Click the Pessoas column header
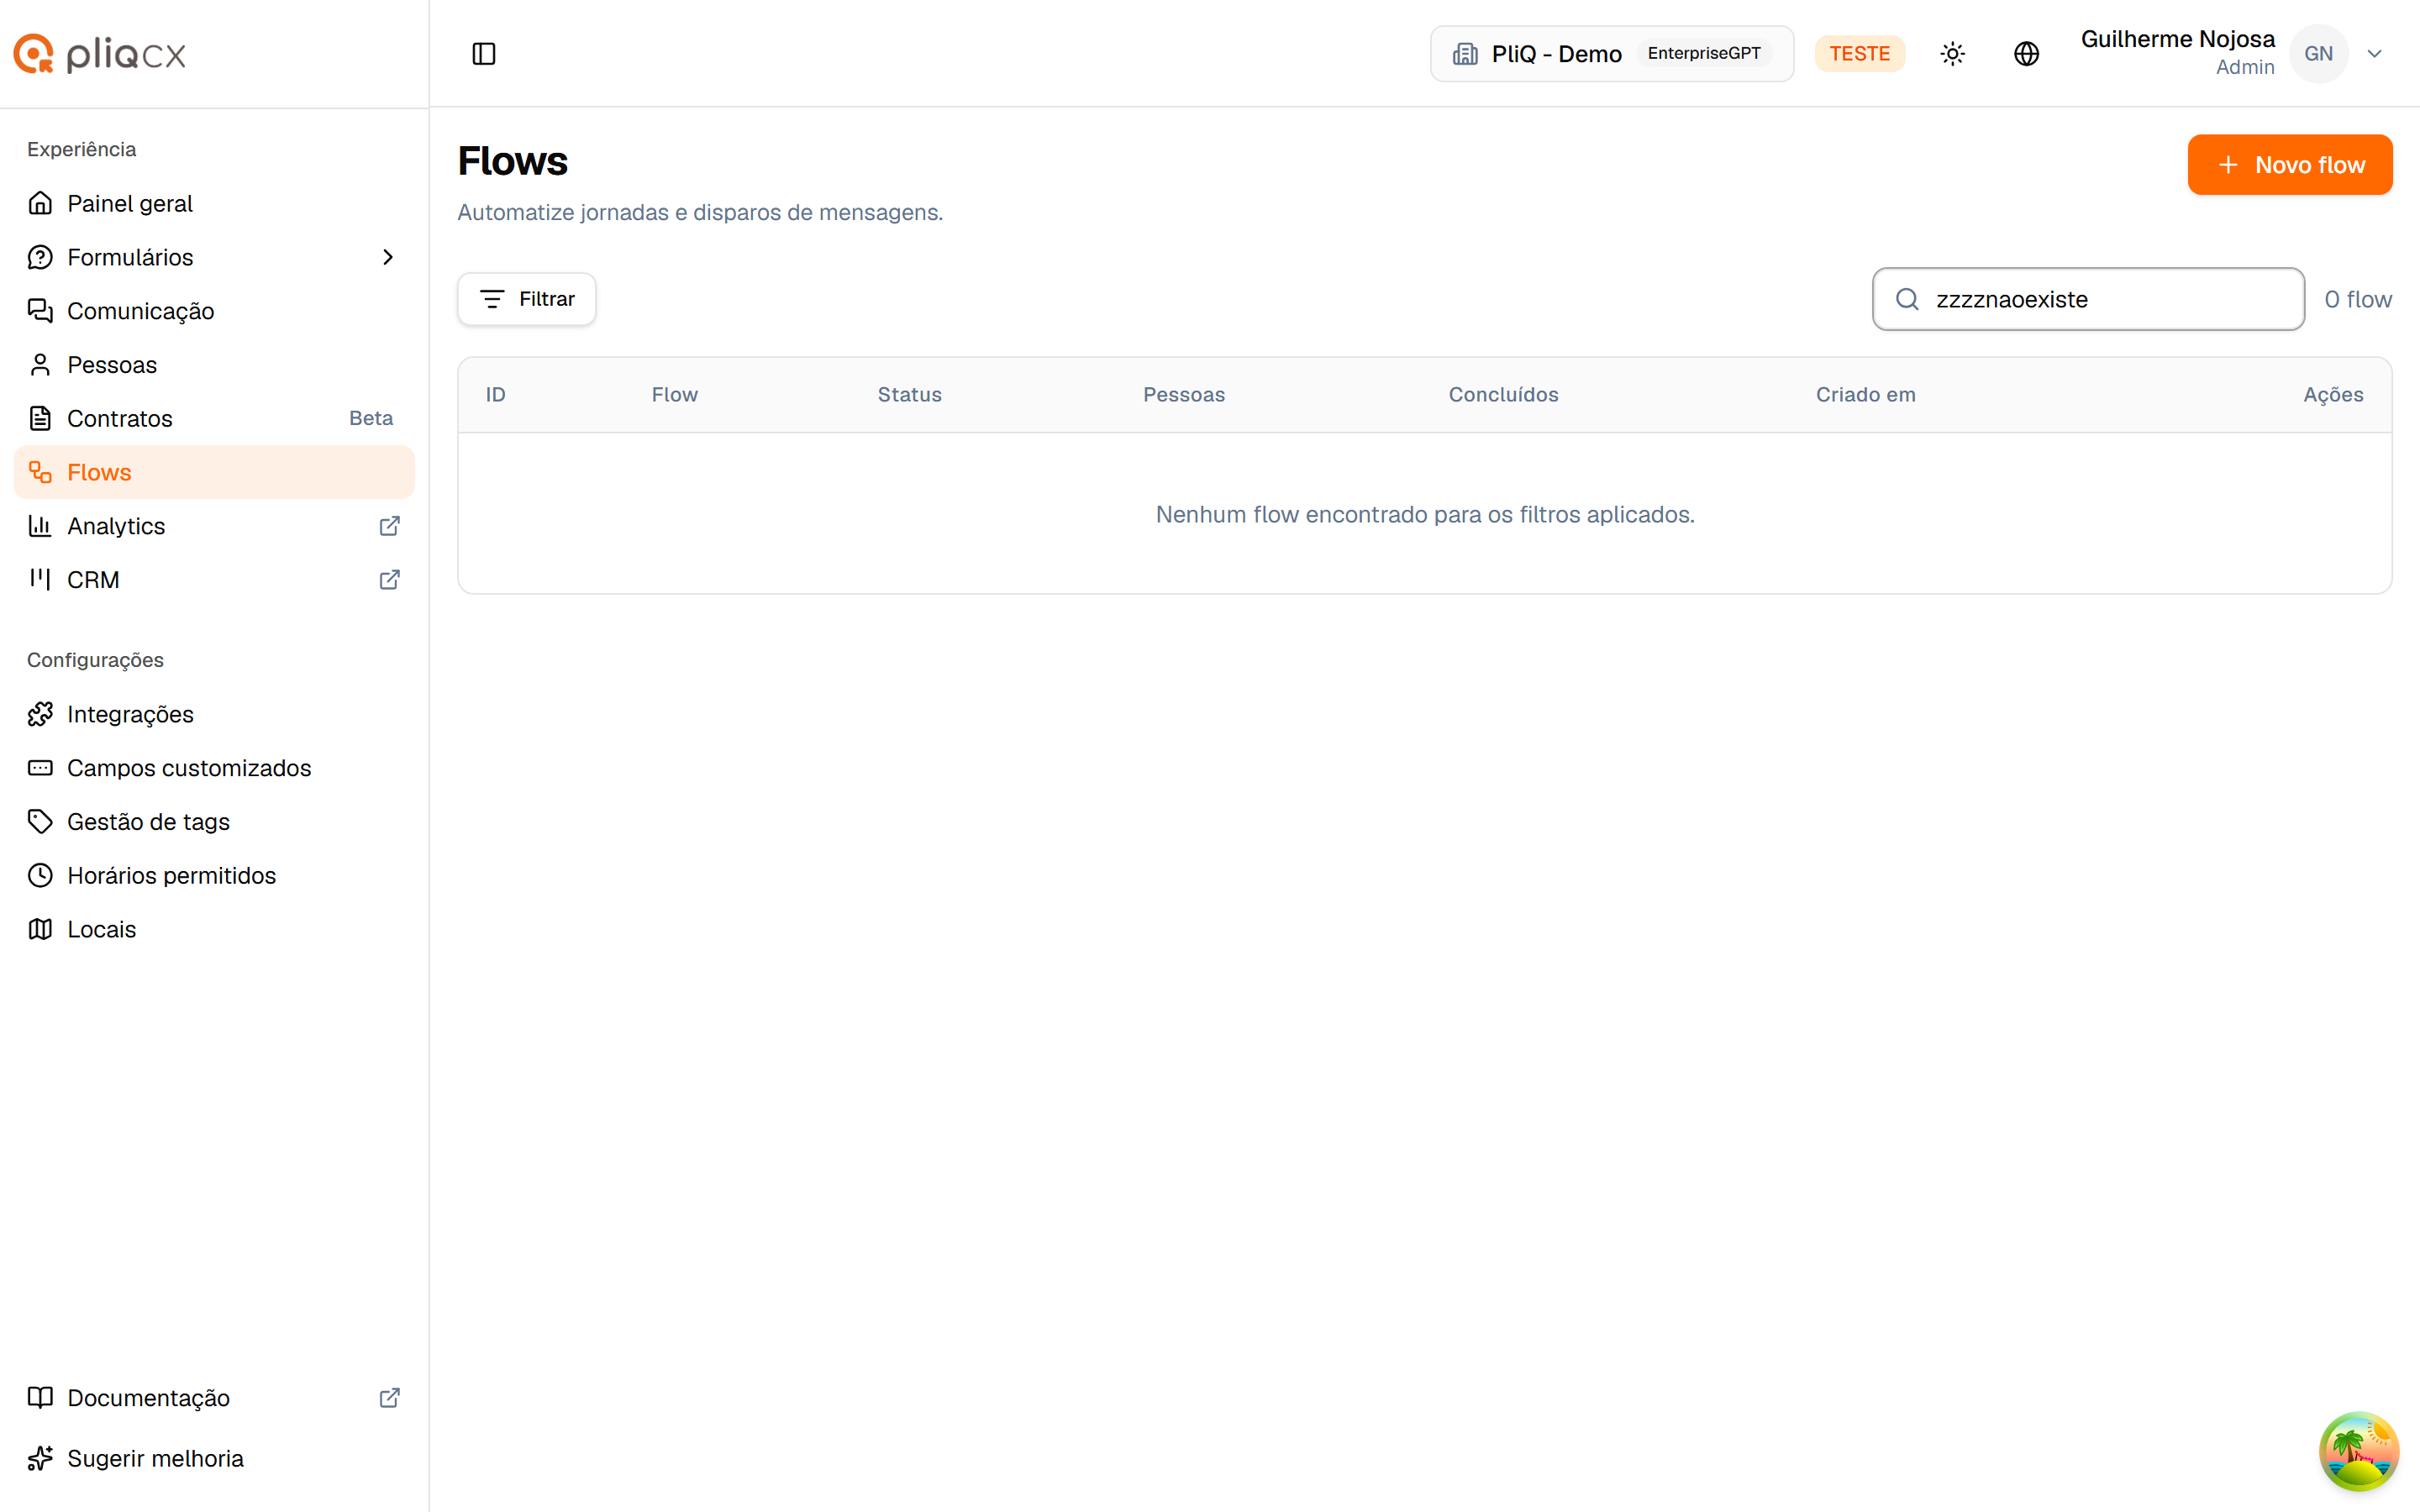 tap(1184, 395)
